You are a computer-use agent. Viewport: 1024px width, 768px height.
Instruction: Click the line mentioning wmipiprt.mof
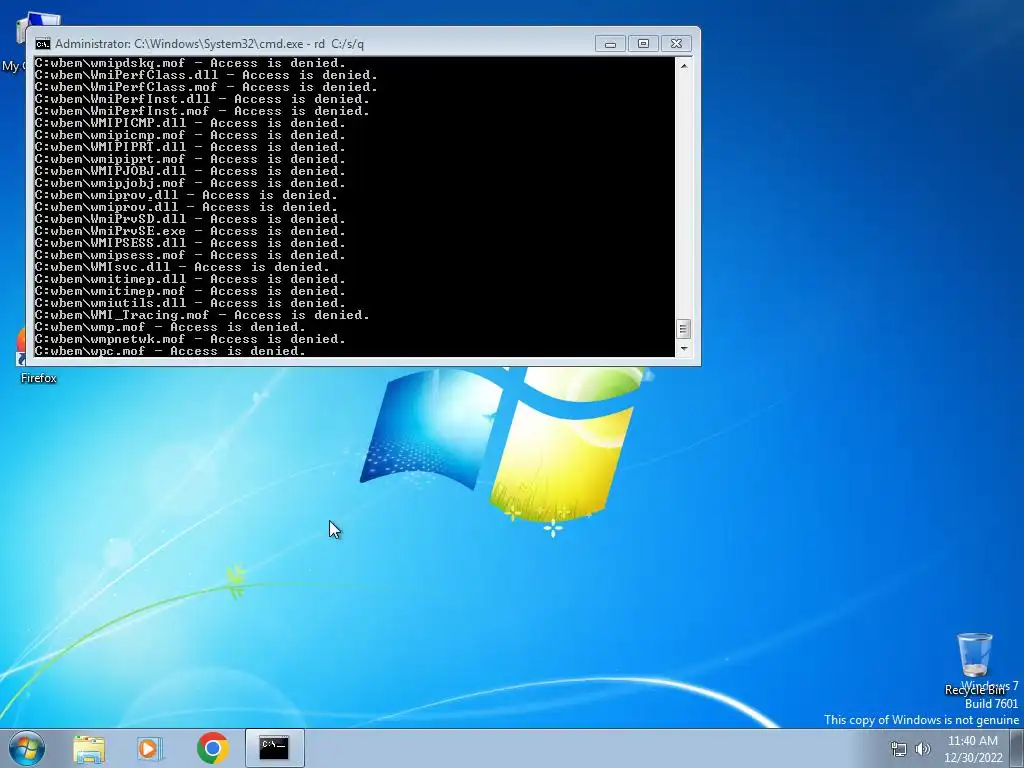[190, 159]
